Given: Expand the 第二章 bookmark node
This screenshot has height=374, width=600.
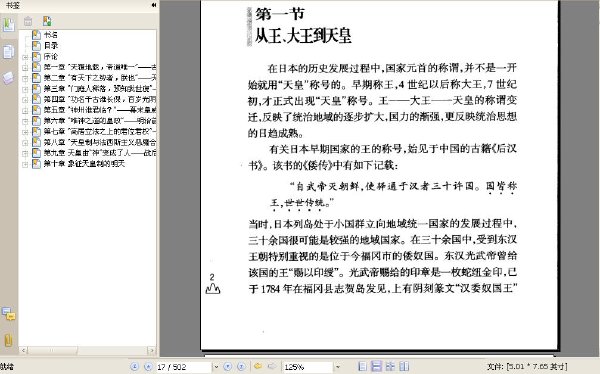Looking at the screenshot, I should [25, 79].
